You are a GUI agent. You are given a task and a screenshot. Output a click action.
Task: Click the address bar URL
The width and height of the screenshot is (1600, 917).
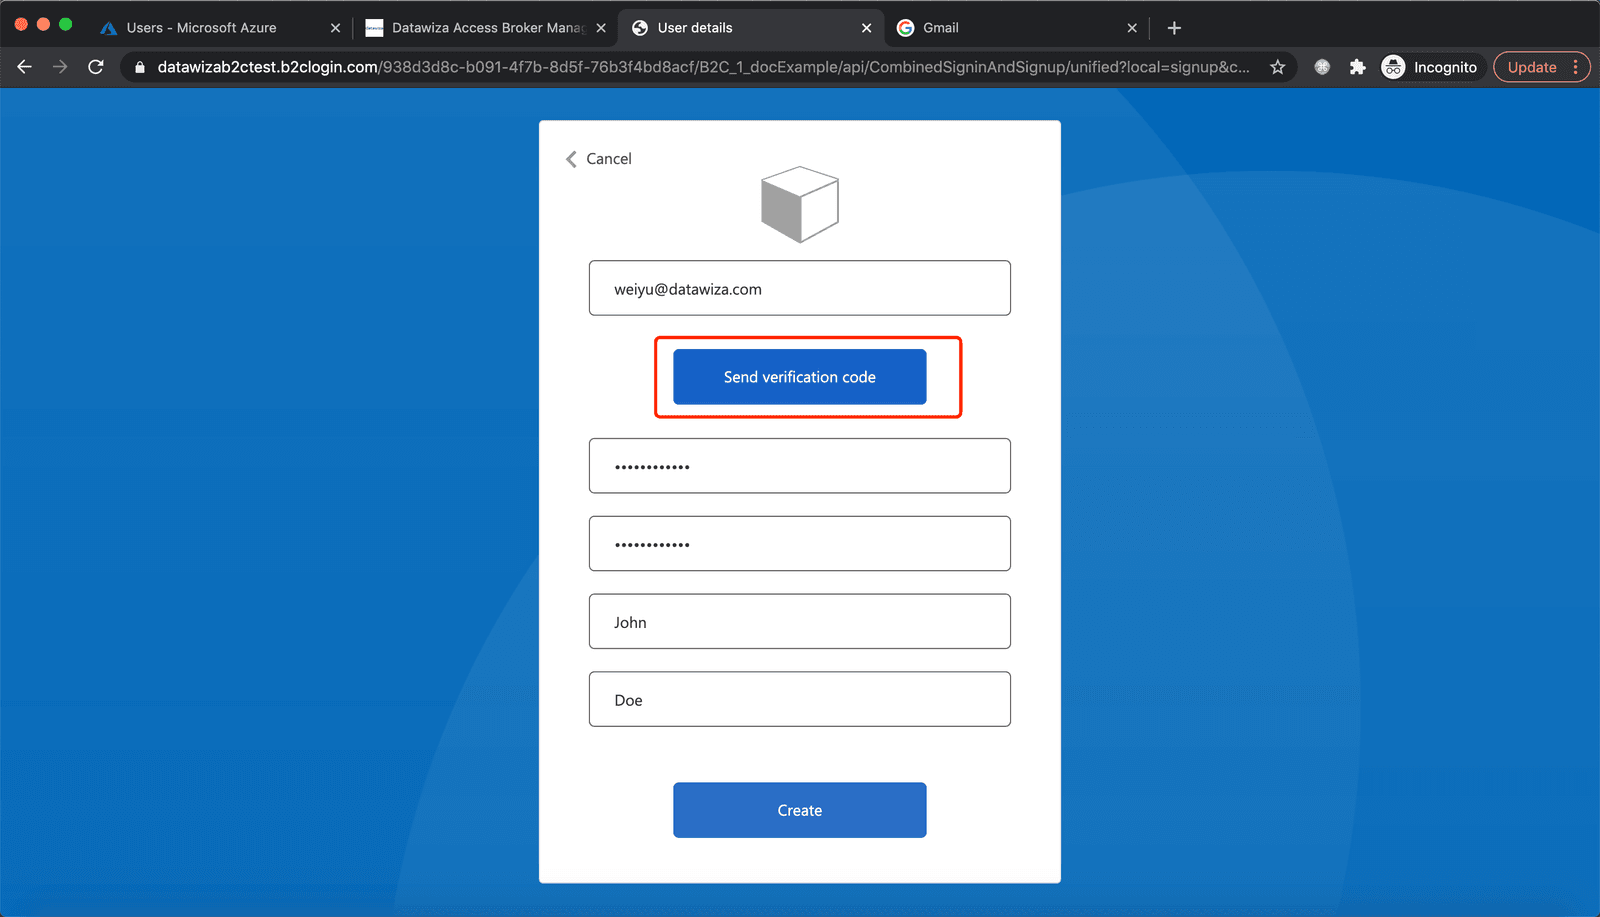click(x=703, y=67)
